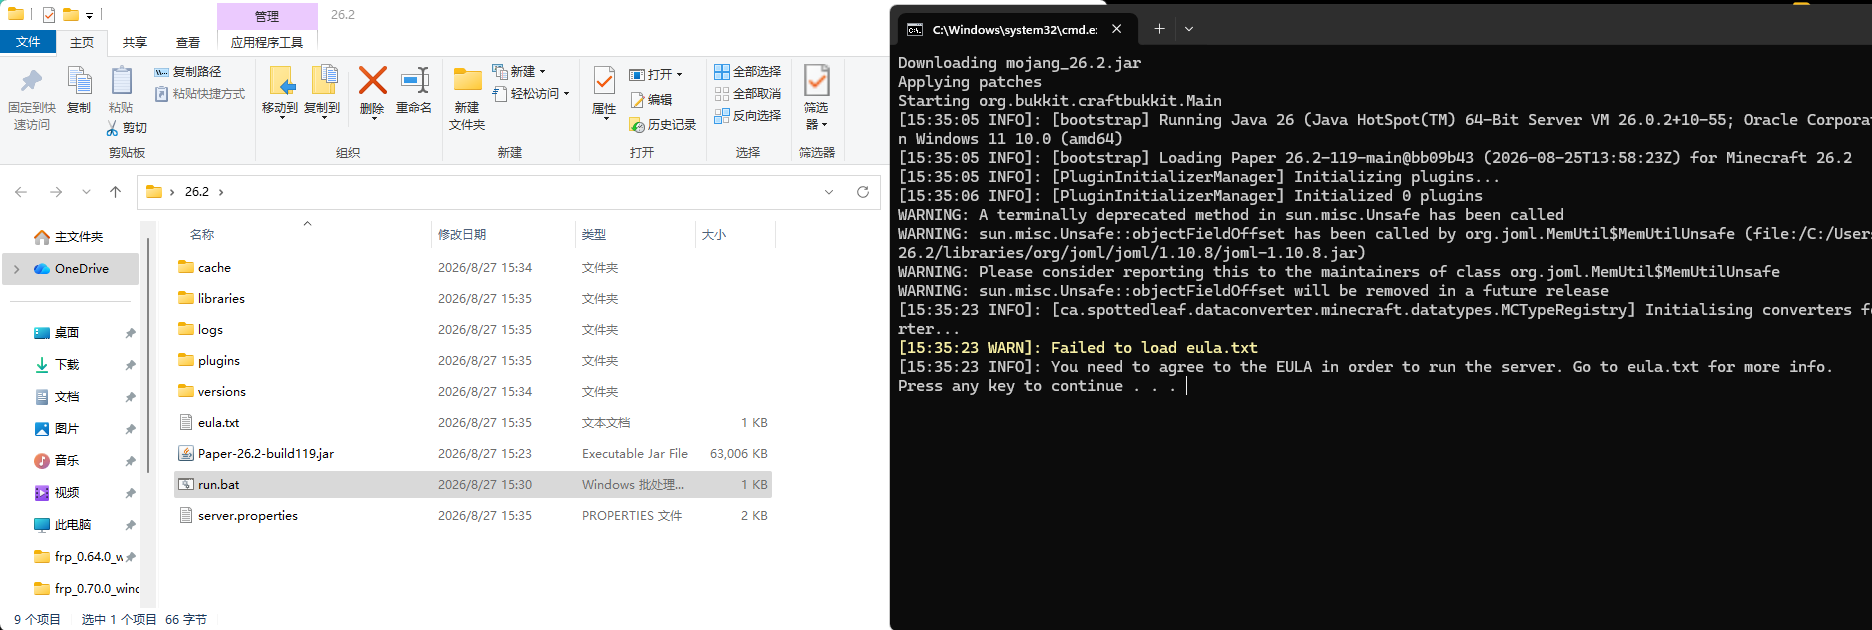Close the cmd.exe terminal tab

tap(1117, 29)
